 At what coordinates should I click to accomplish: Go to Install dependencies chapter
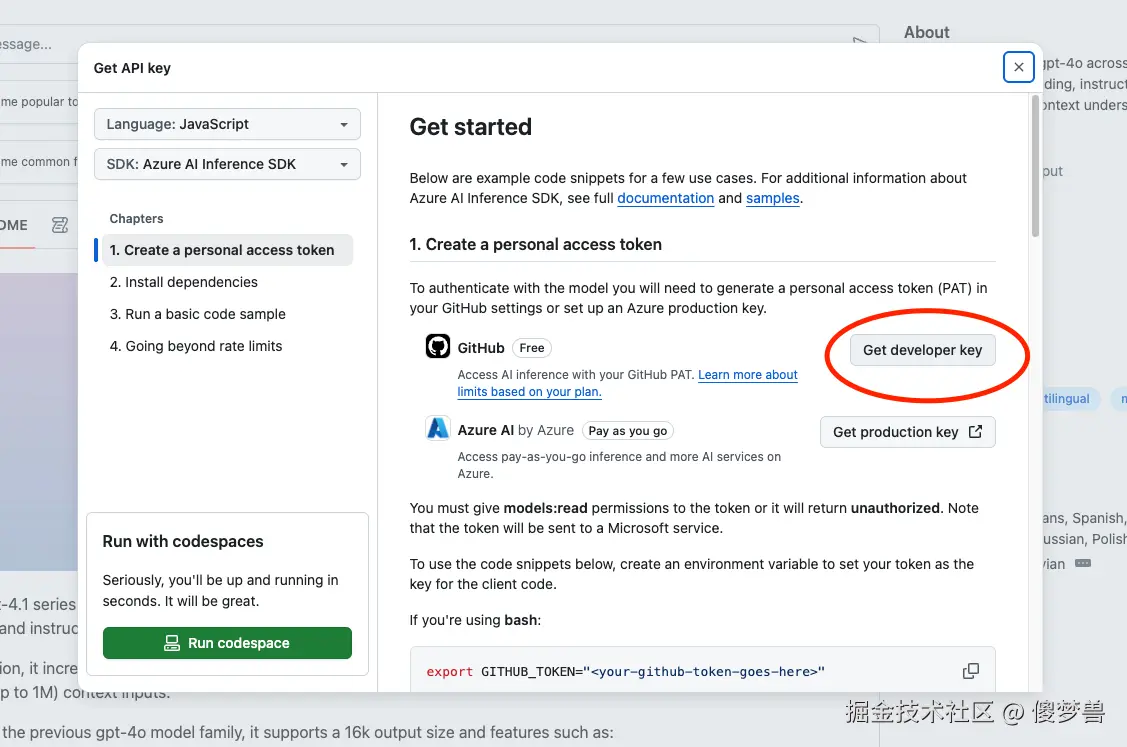[x=184, y=282]
